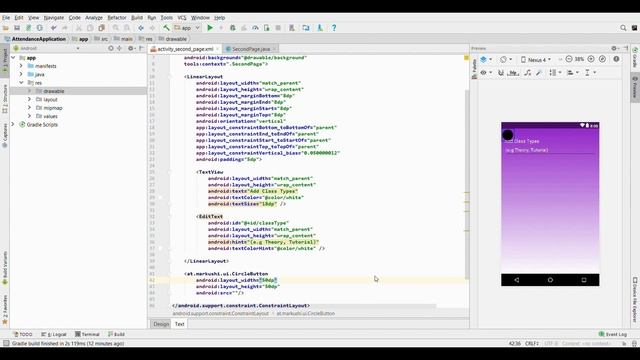Image resolution: width=640 pixels, height=360 pixels.
Task: Open the Guidelines dropdown in Preview toolbar
Action: coord(590,73)
